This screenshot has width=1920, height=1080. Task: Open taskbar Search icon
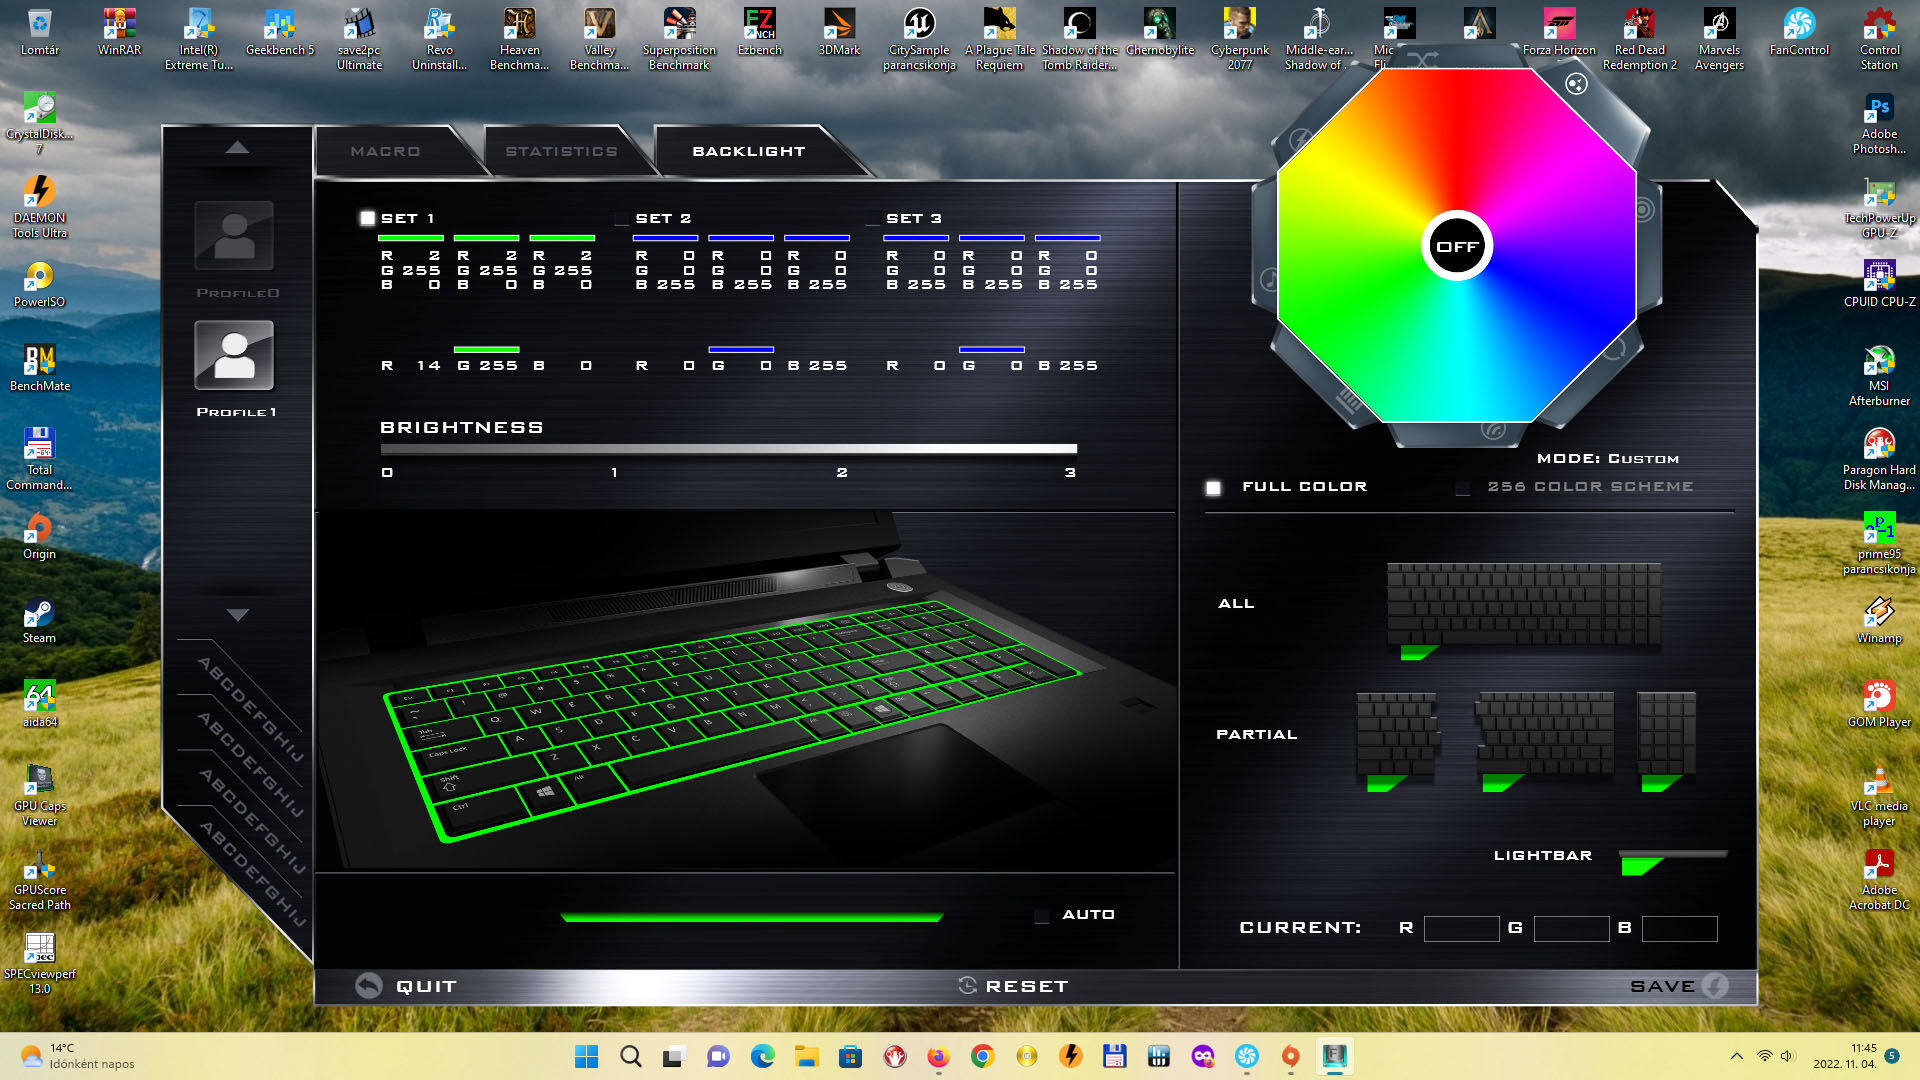coord(631,1056)
